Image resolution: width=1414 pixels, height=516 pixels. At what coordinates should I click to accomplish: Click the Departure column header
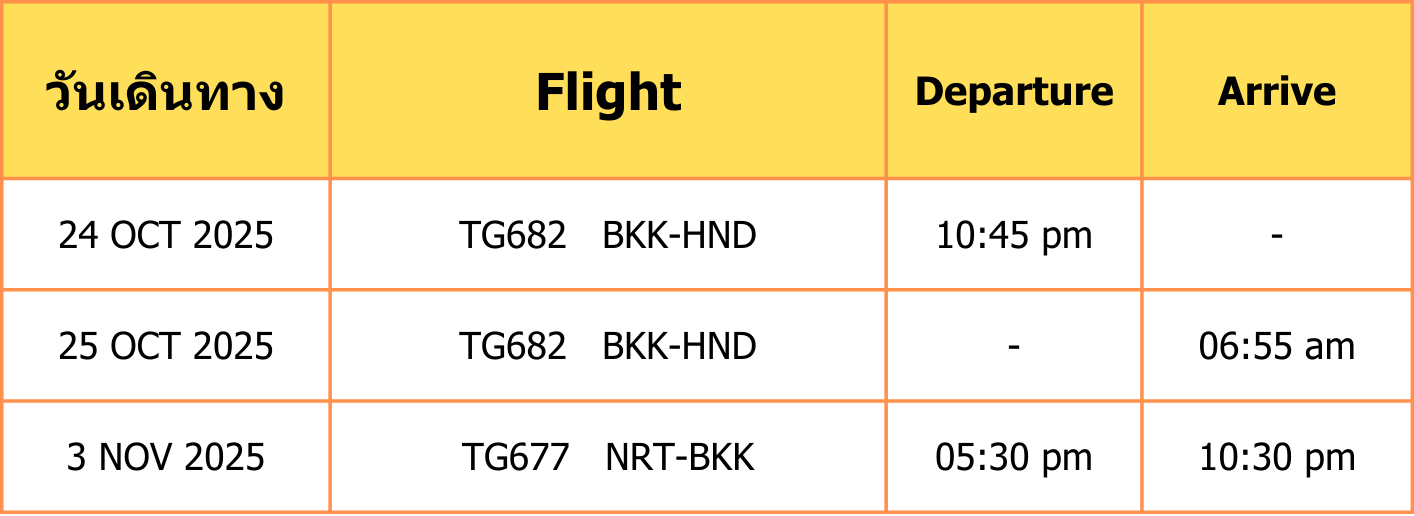tap(1014, 92)
